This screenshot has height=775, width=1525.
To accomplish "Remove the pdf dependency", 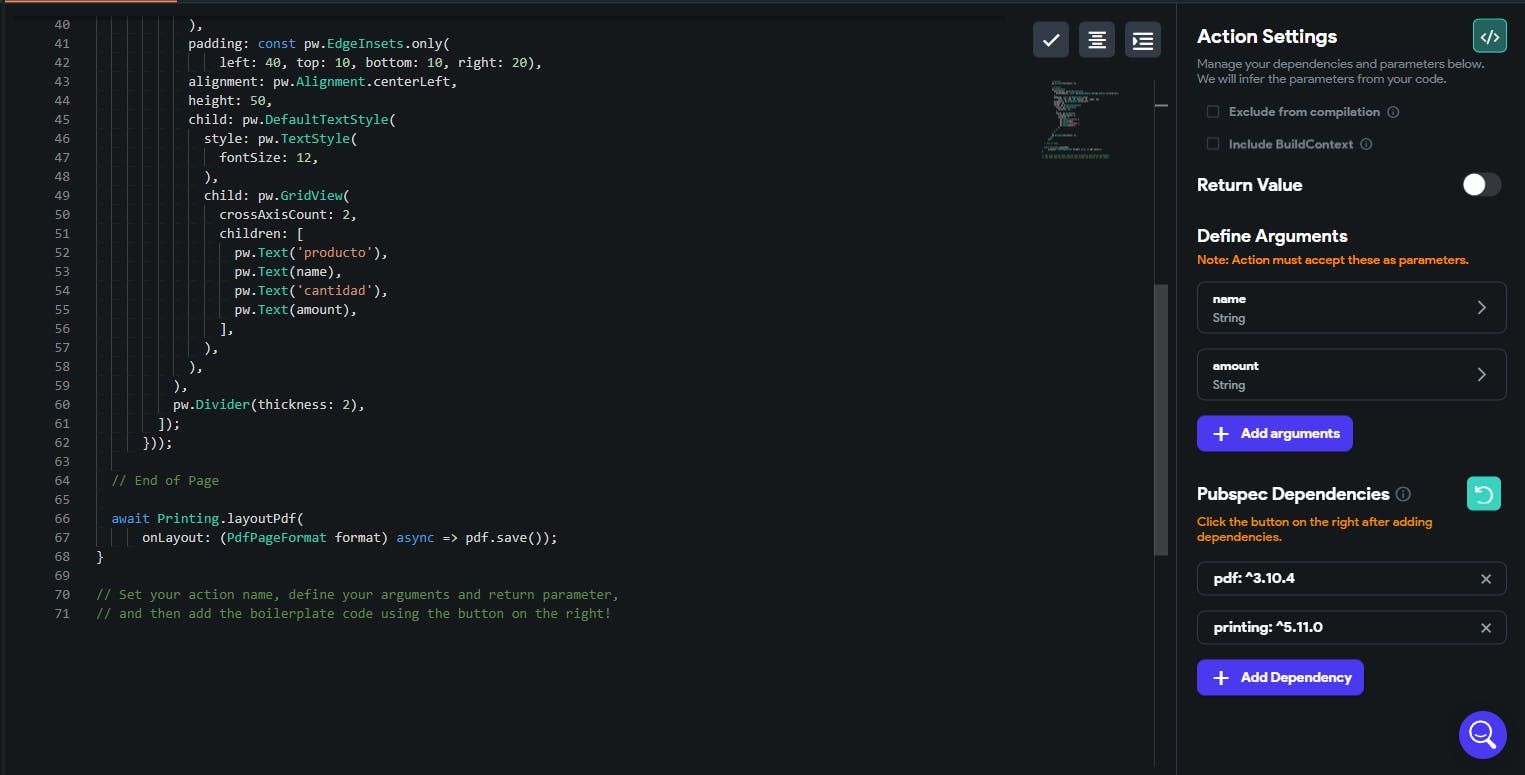I will point(1485,579).
